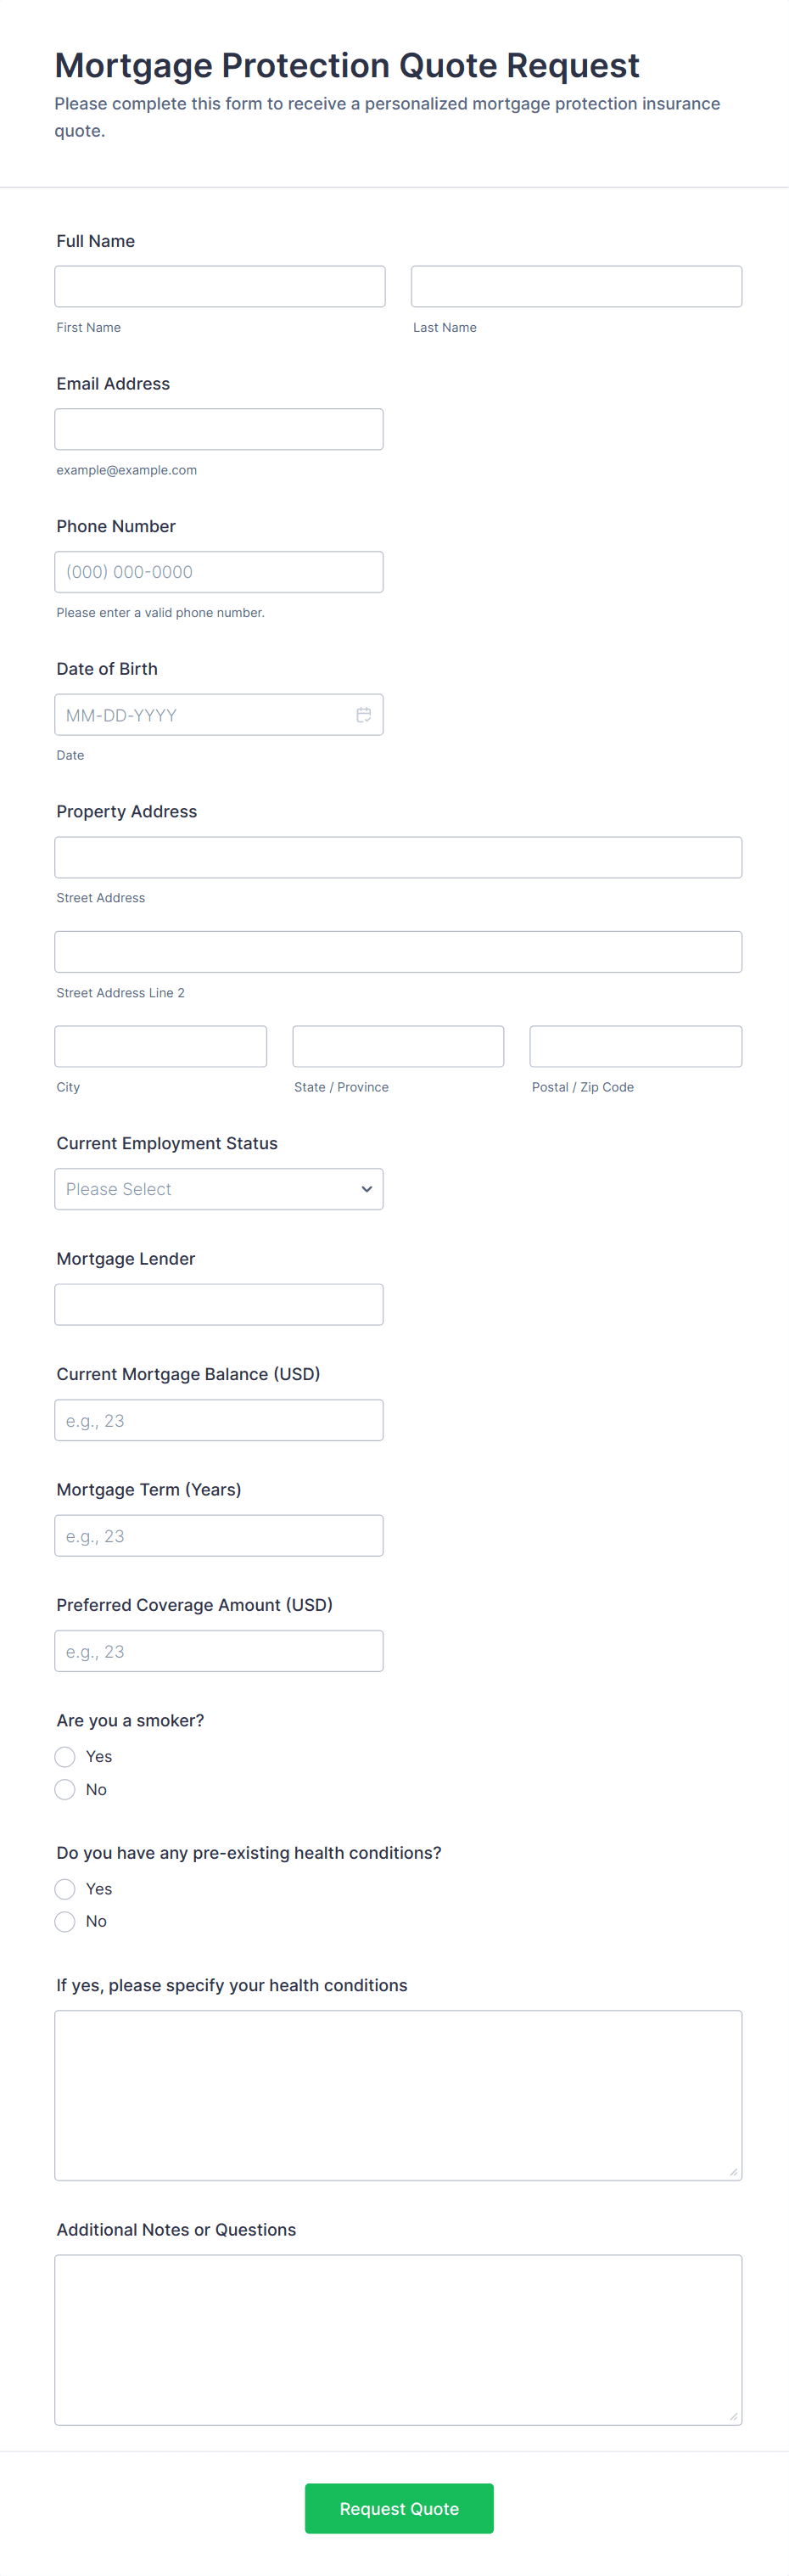
Task: Click the Street Address field
Action: point(398,858)
